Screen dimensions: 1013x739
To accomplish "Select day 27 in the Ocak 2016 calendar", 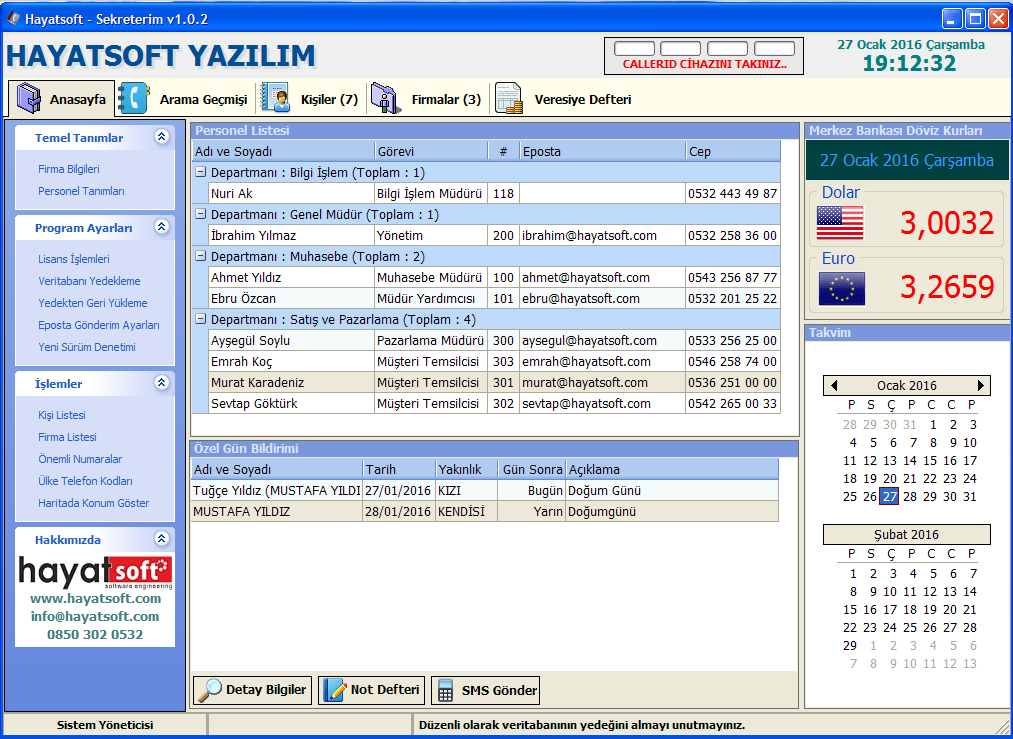I will (x=890, y=497).
